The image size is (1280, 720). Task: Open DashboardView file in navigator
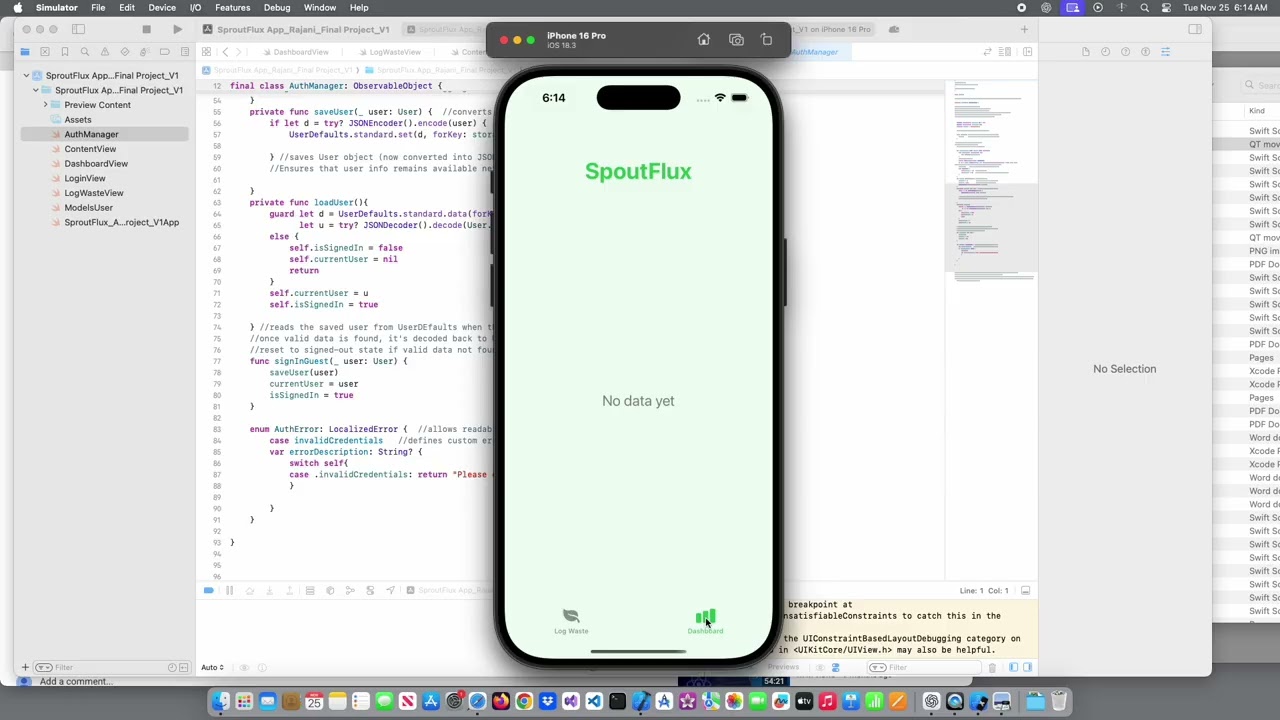96,164
